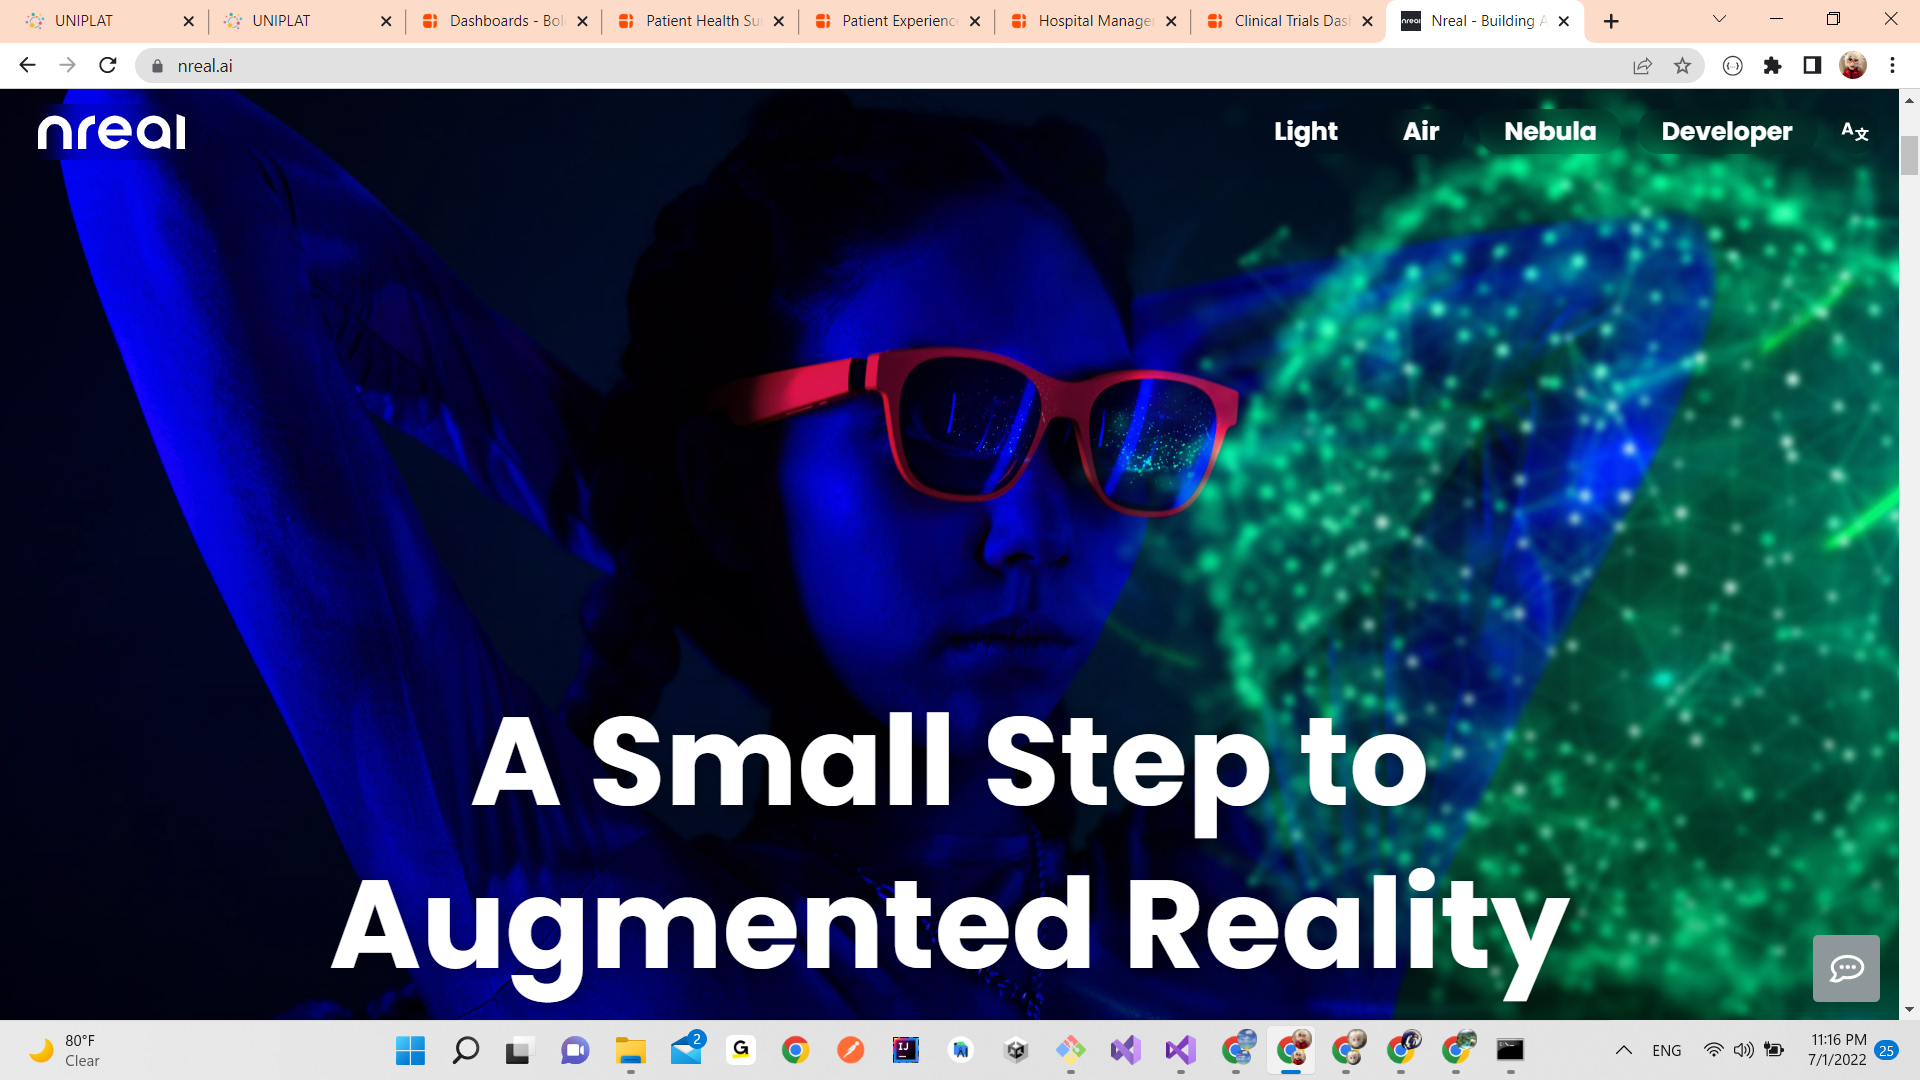1920x1080 pixels.
Task: Open the Chrome profile avatar
Action: tap(1852, 66)
